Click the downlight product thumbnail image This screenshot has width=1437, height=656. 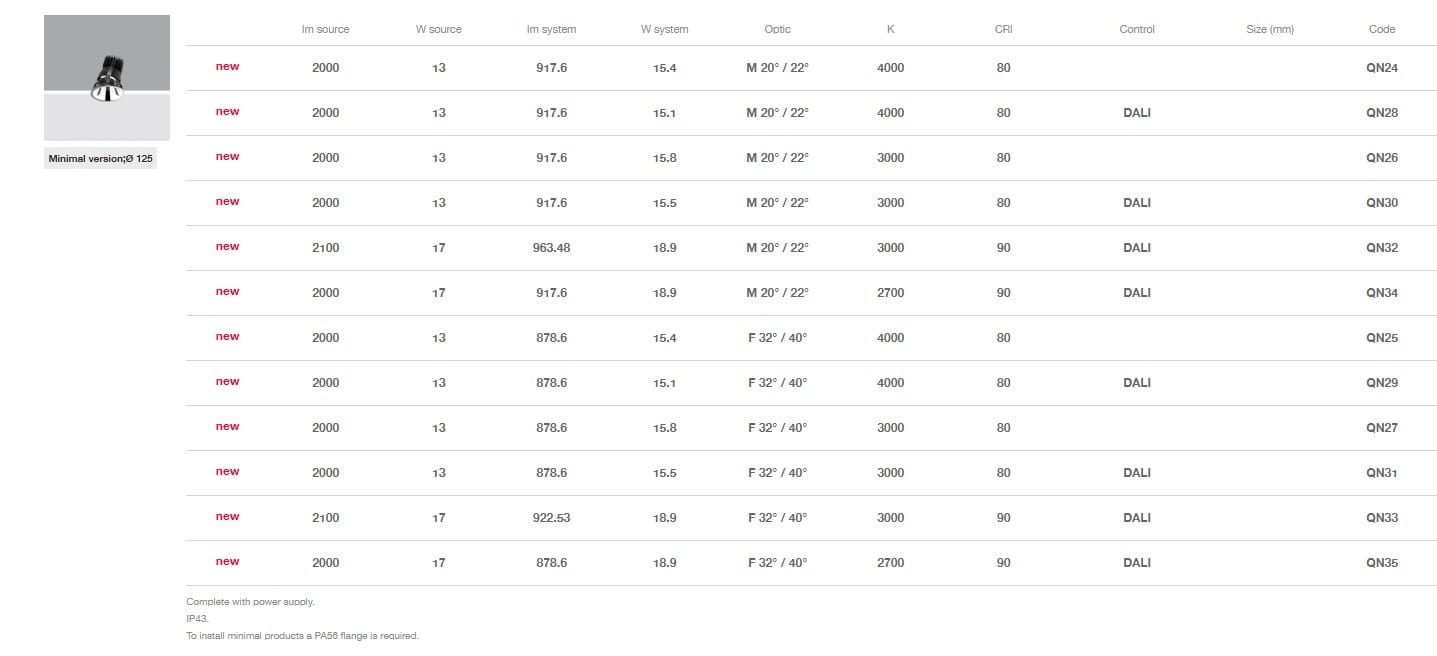[107, 77]
